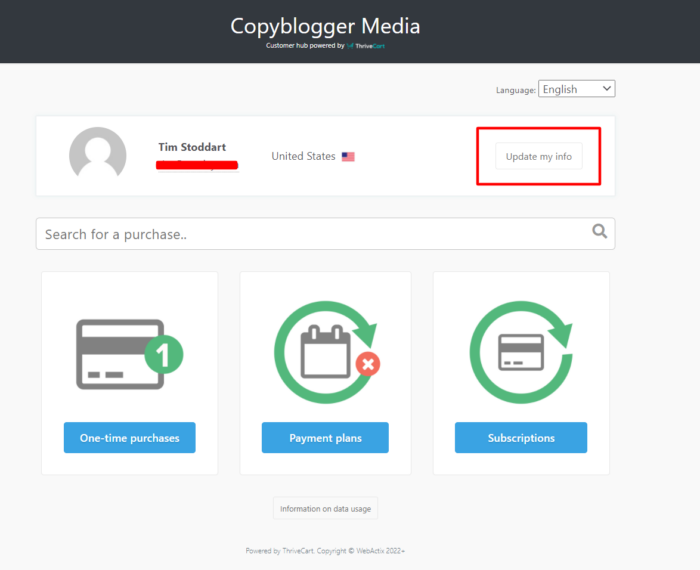Click Information on data usage button
Viewport: 700px width, 570px height.
(325, 508)
